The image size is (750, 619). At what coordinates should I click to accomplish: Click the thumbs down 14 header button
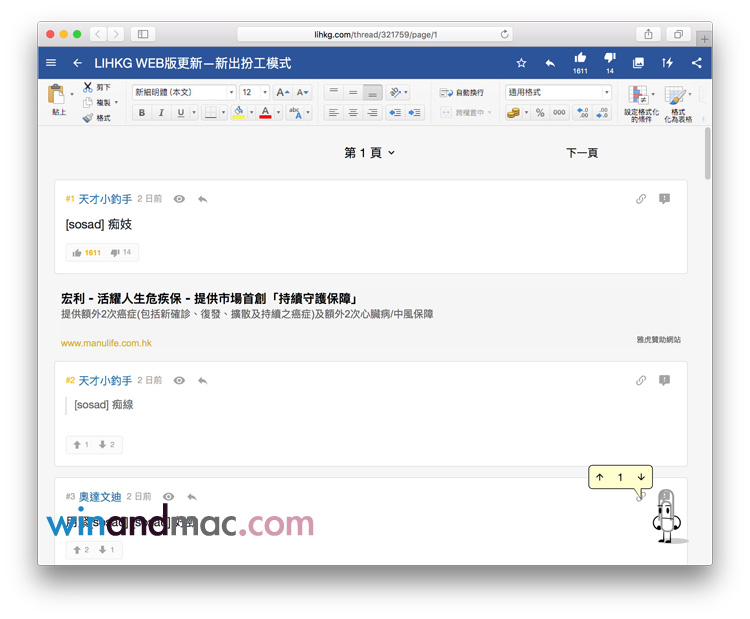[x=609, y=63]
